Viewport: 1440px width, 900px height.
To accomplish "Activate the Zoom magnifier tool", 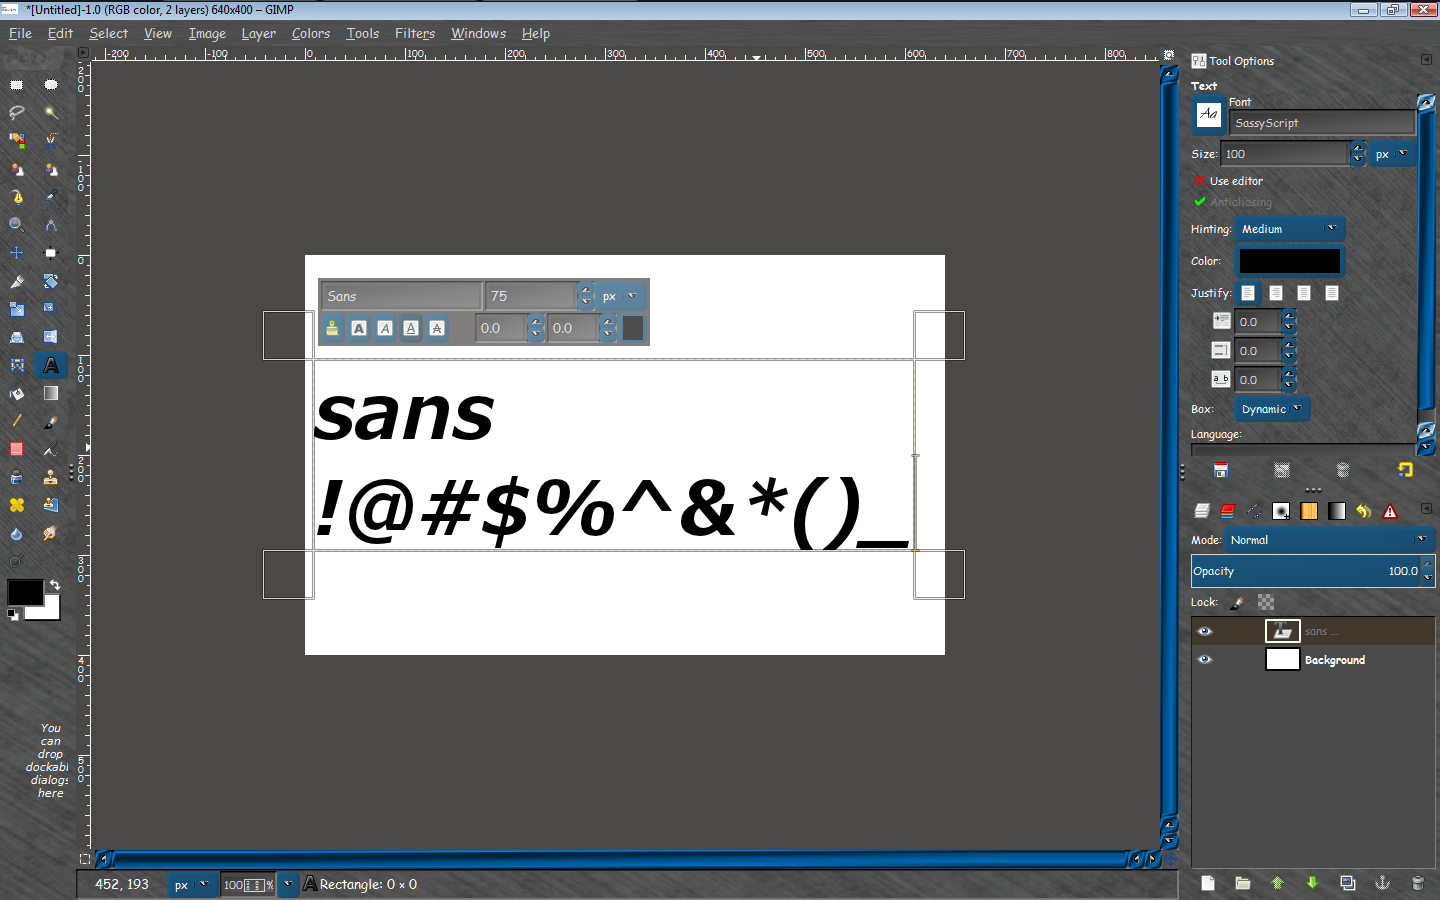I will [17, 225].
